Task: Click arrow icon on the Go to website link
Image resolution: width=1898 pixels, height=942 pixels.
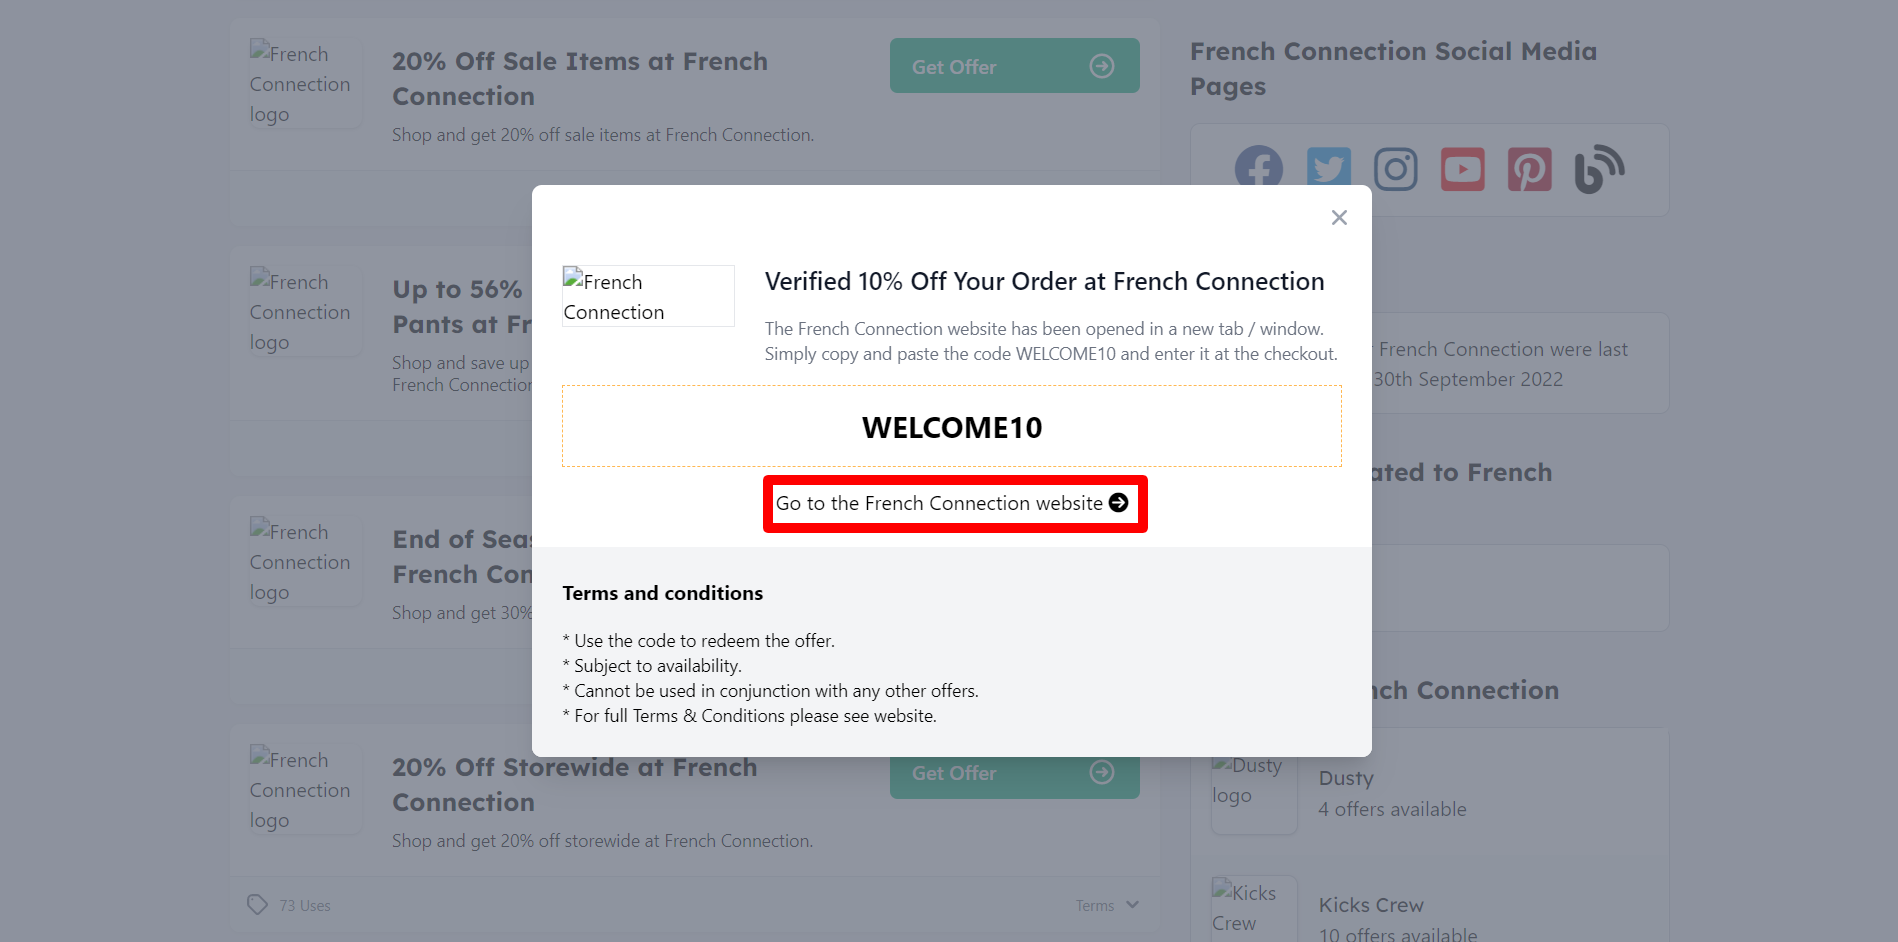Action: click(x=1119, y=503)
